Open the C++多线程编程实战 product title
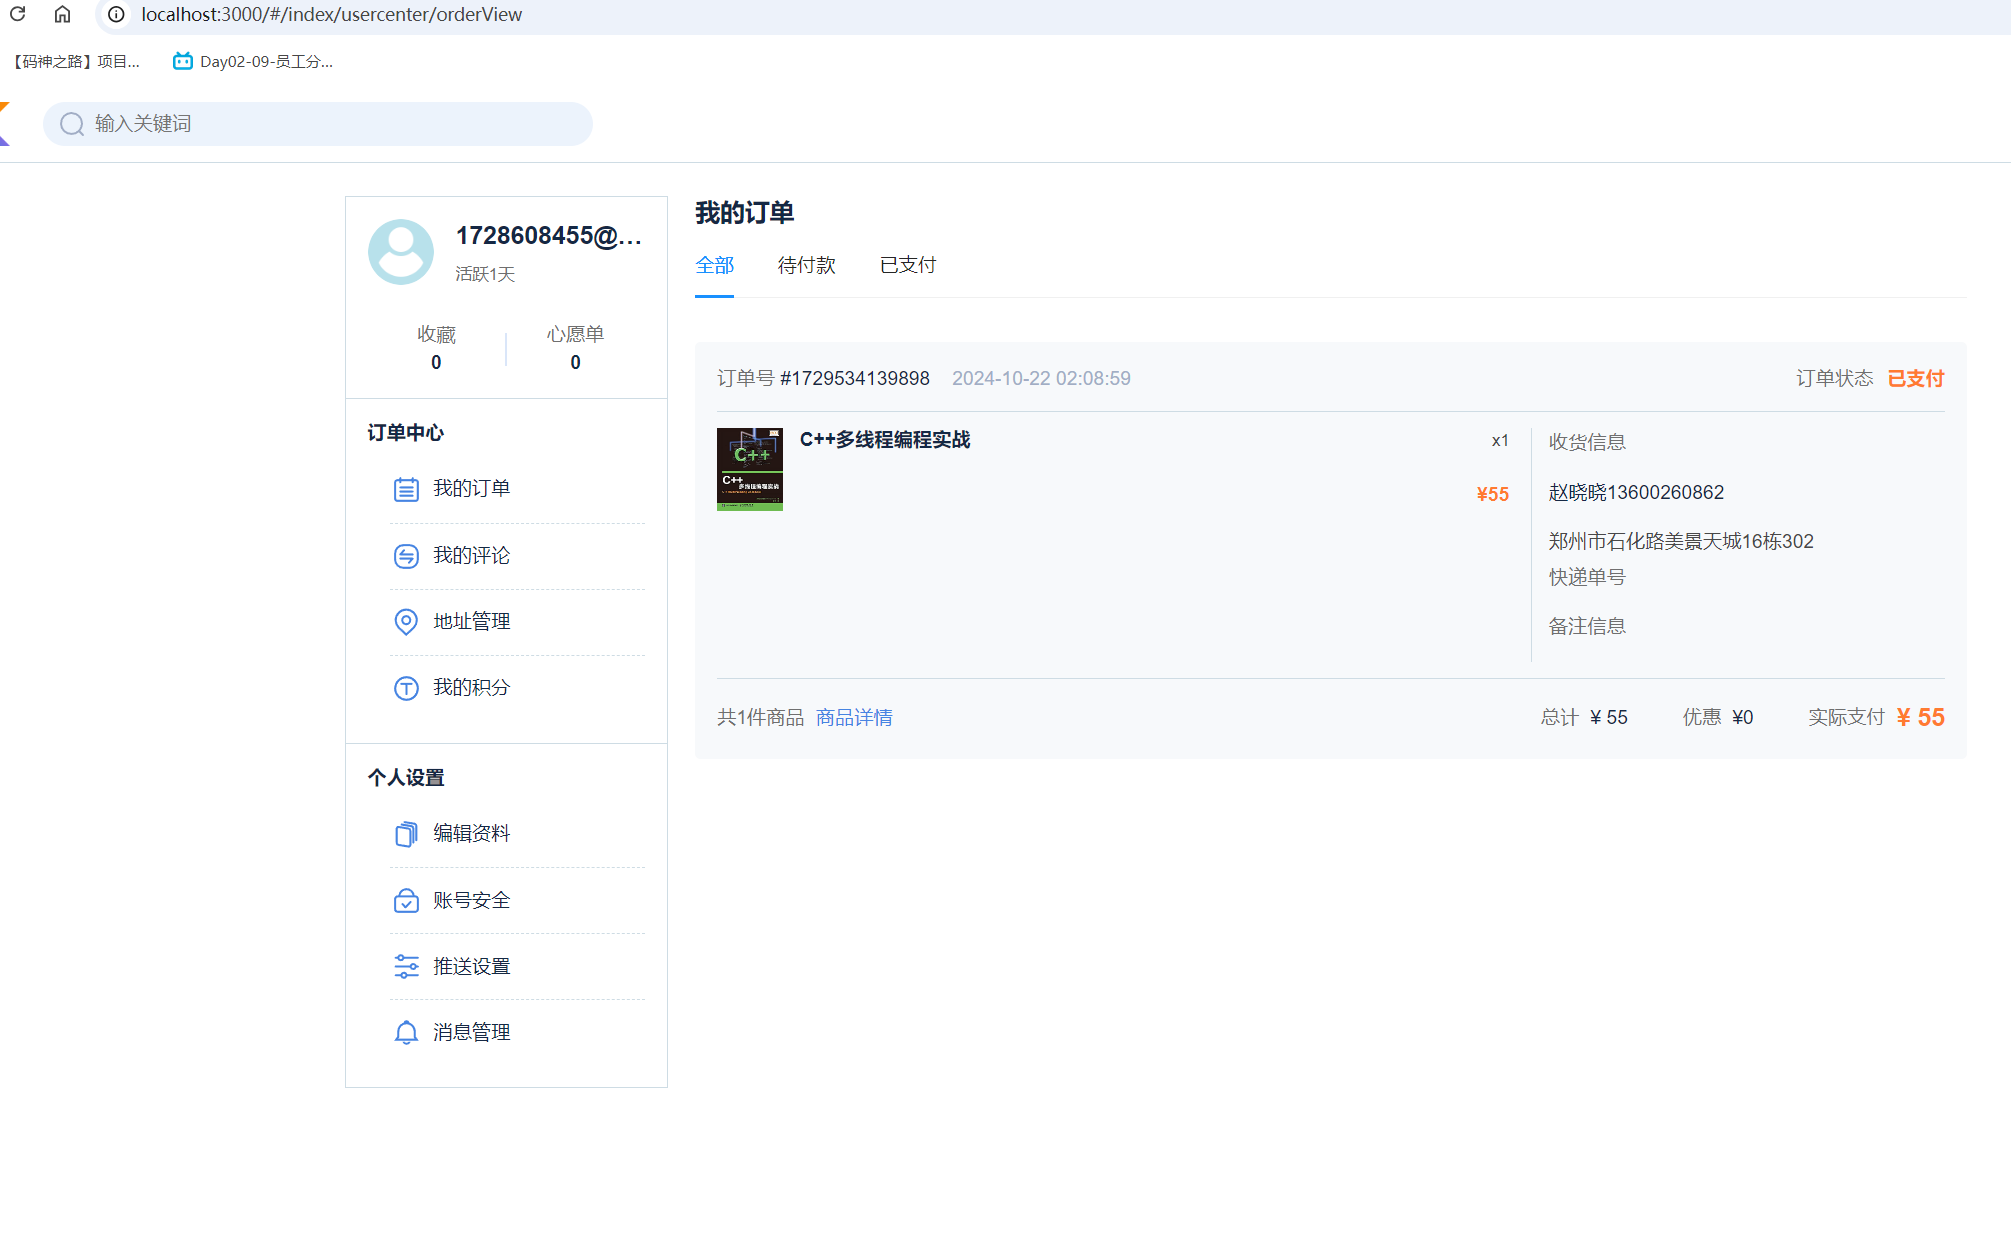The image size is (2011, 1235). coord(884,440)
